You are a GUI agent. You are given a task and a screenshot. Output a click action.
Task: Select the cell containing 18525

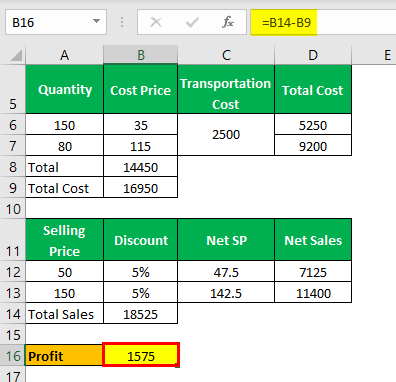[x=140, y=314]
